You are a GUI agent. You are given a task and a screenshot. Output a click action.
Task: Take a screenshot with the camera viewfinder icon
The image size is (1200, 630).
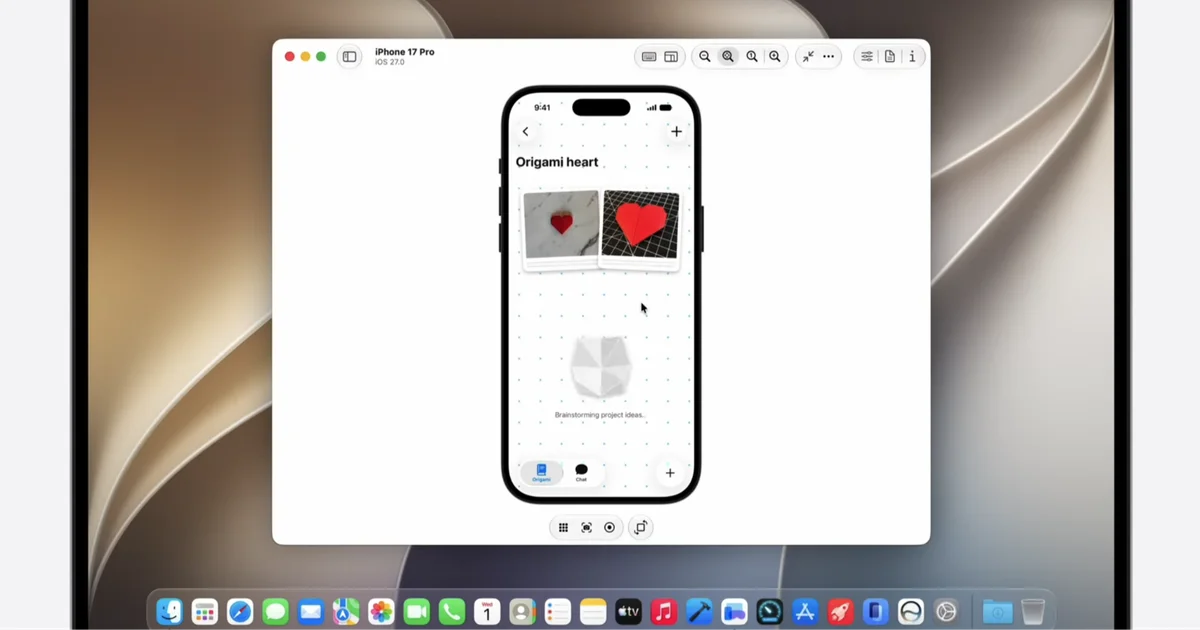(586, 527)
